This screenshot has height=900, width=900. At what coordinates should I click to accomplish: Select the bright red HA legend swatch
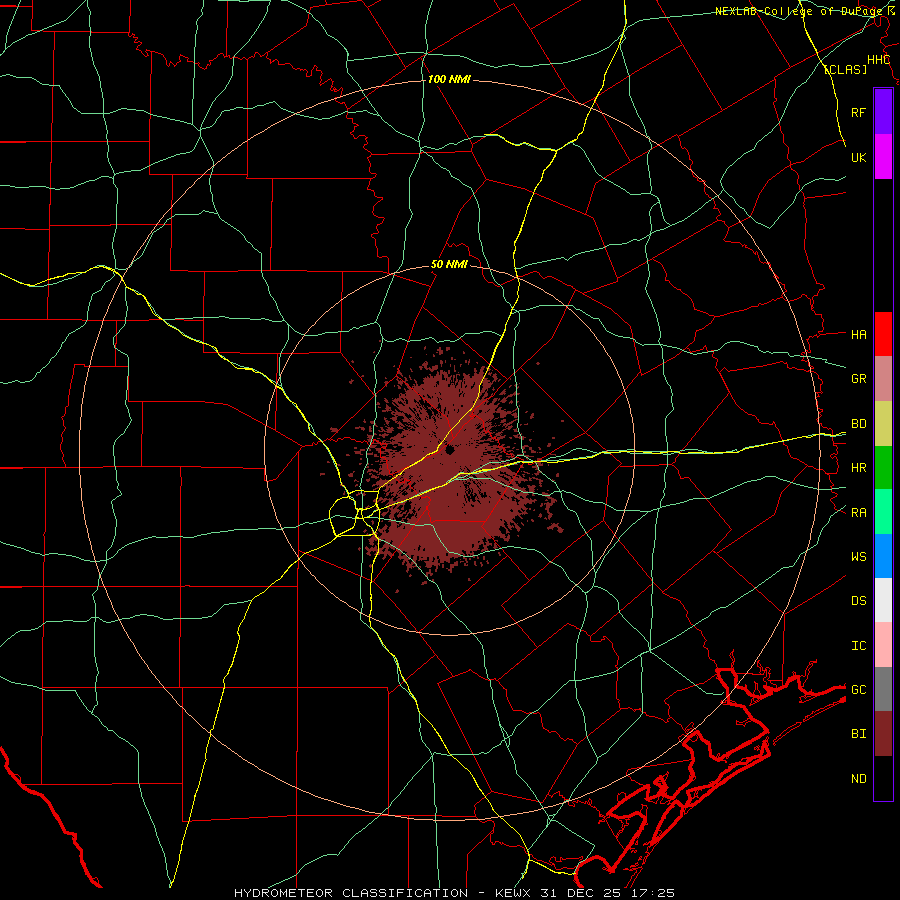pyautogui.click(x=883, y=334)
